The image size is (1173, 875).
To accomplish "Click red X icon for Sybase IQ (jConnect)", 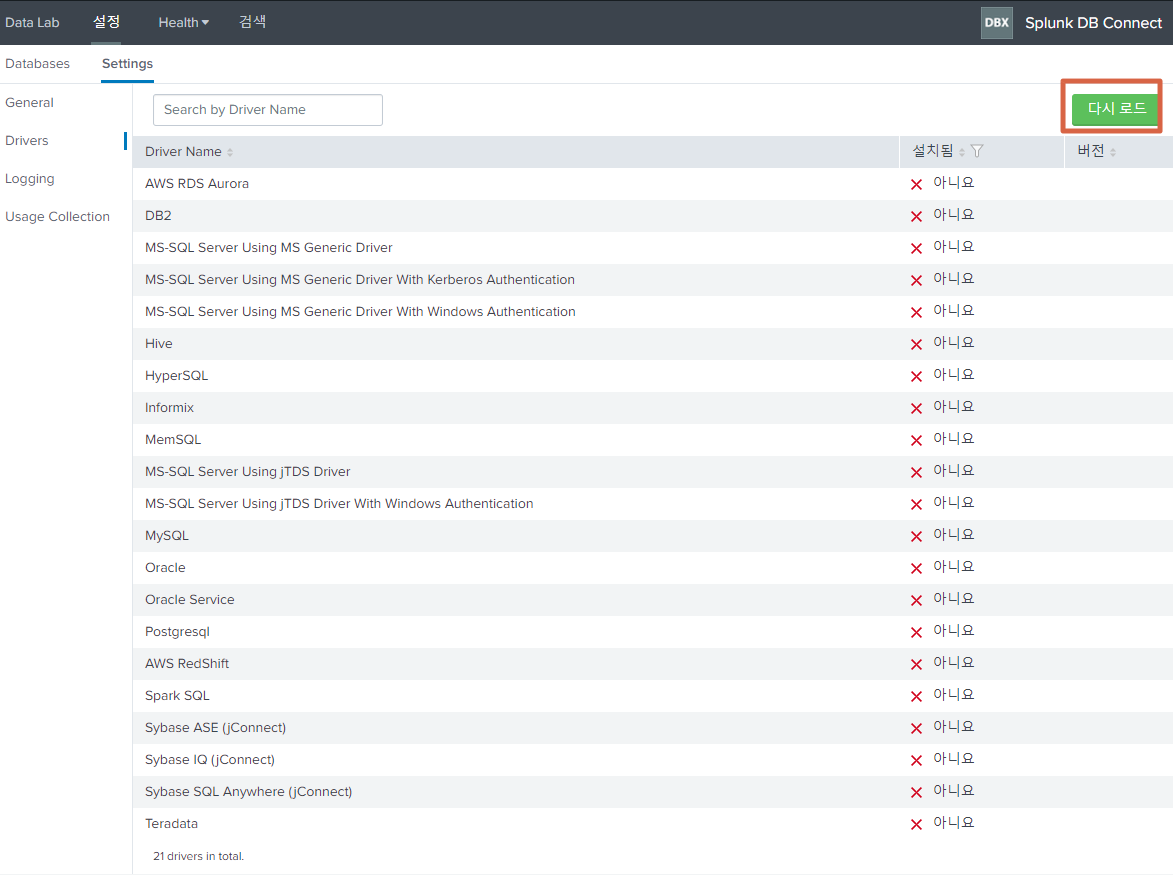I will point(916,761).
